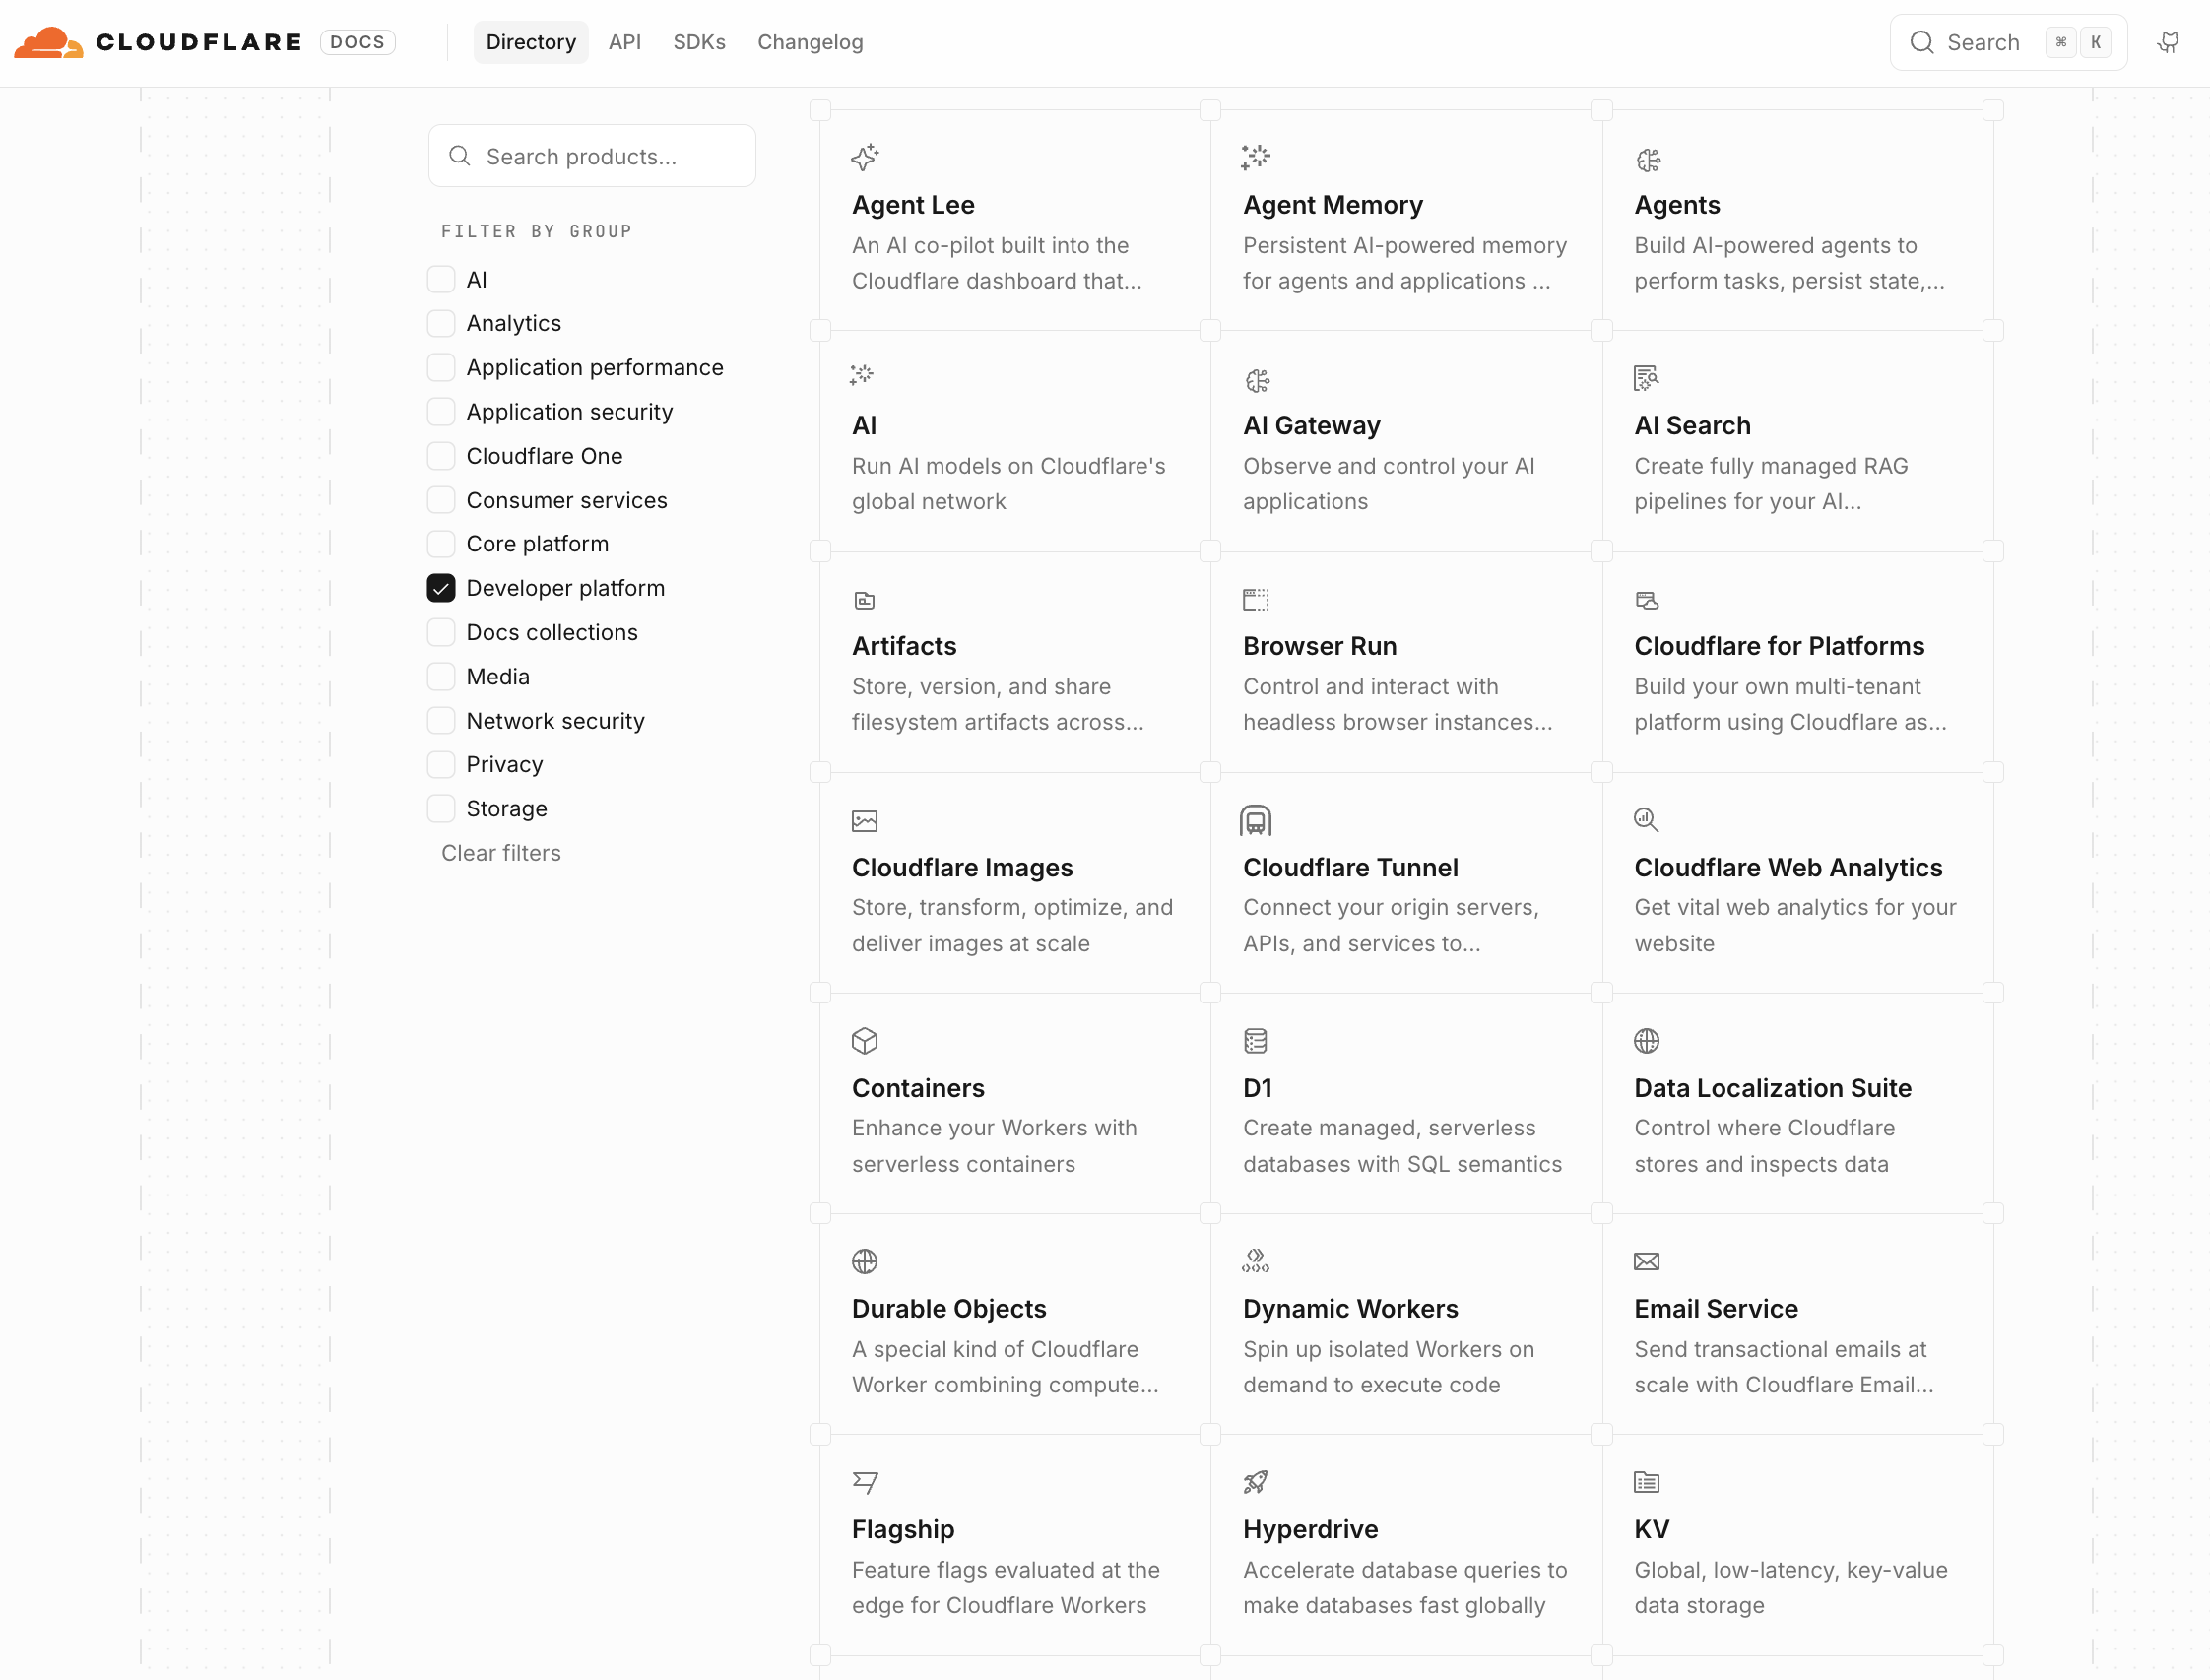Enable the Network security checkbox

[x=441, y=720]
